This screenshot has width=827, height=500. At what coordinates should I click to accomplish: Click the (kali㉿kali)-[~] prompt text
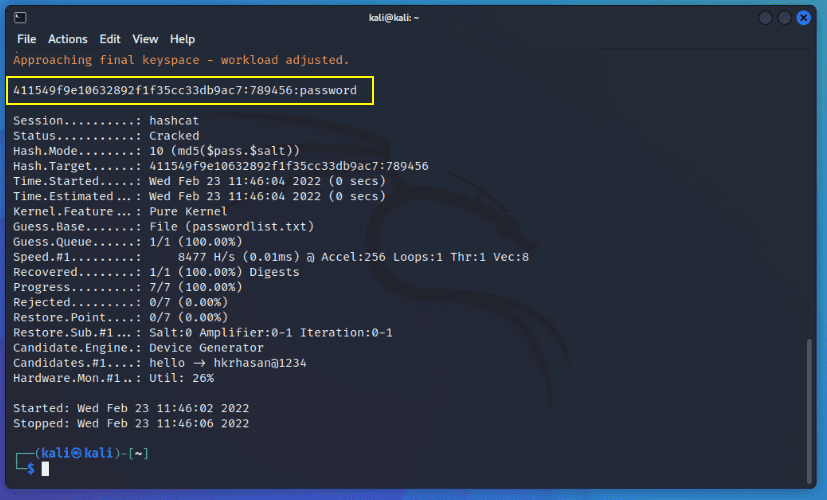(x=91, y=453)
